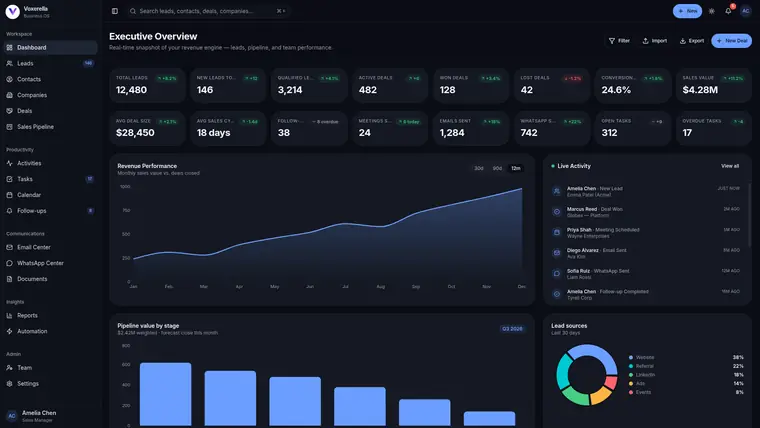The height and width of the screenshot is (428, 760).
Task: Click the Events legend entry
Action: [x=686, y=392]
